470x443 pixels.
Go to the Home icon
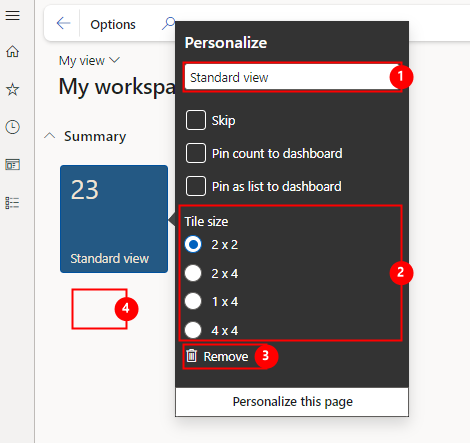point(12,51)
